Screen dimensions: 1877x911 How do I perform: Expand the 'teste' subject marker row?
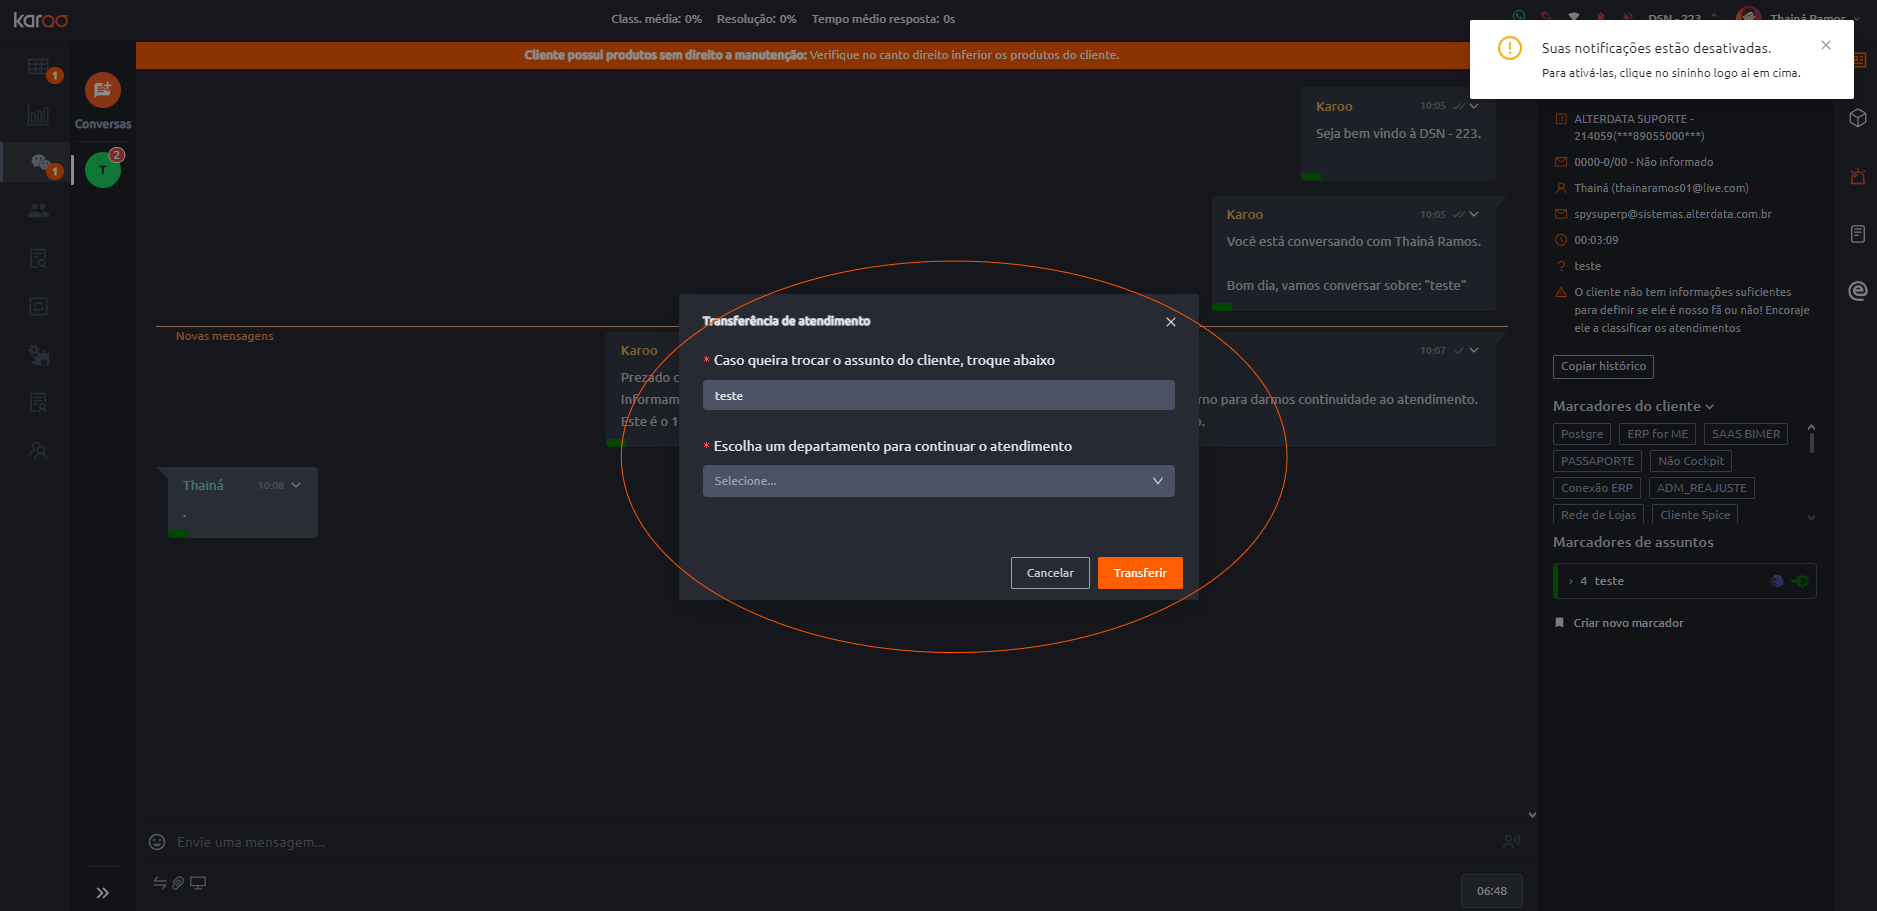[x=1571, y=581]
